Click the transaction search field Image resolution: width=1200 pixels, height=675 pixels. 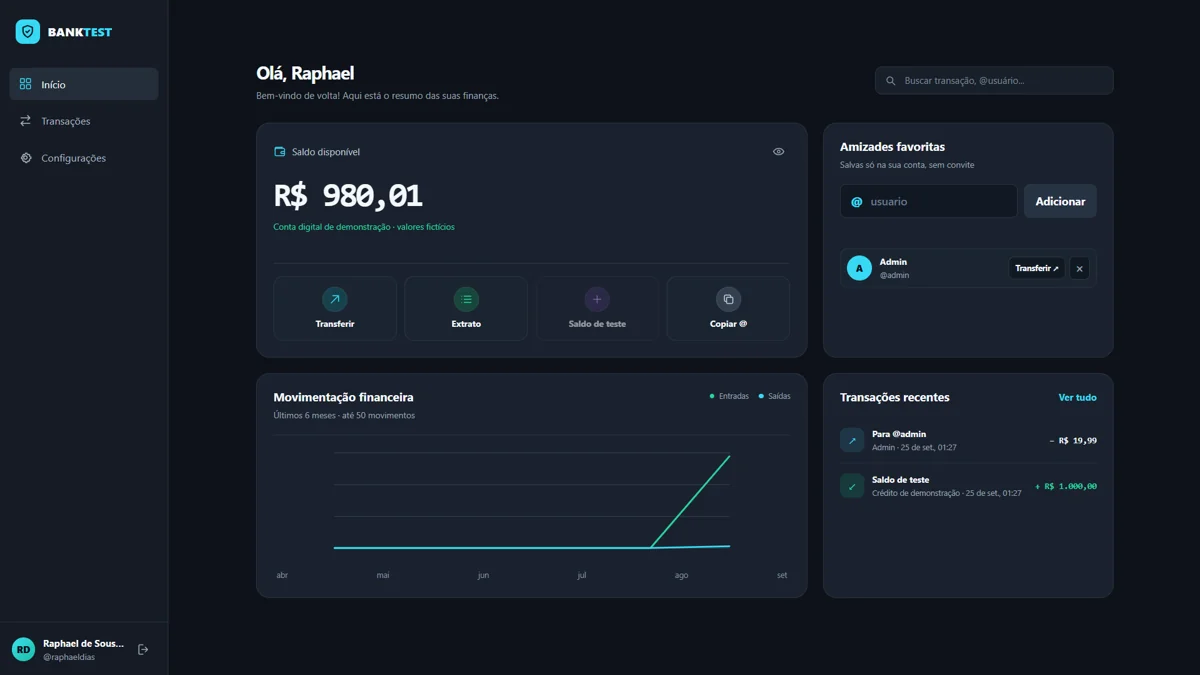994,80
